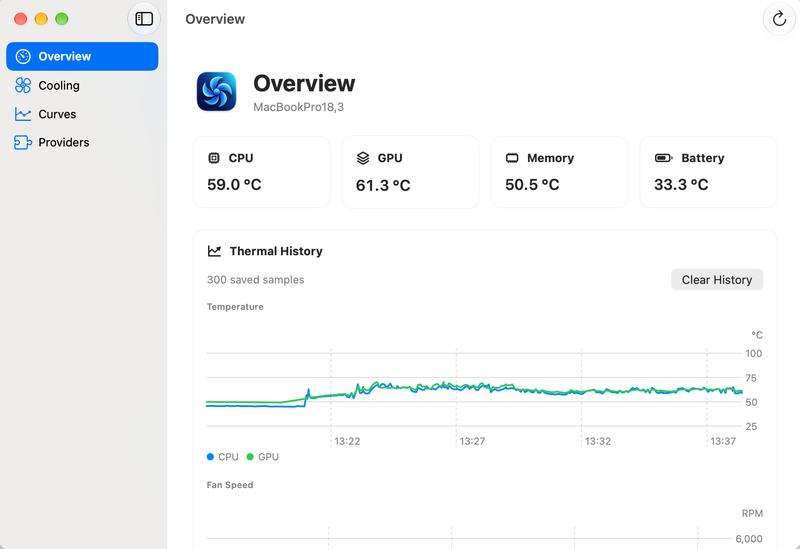Image resolution: width=800 pixels, height=549 pixels.
Task: Click the blue CPU legend dot
Action: pyautogui.click(x=210, y=457)
